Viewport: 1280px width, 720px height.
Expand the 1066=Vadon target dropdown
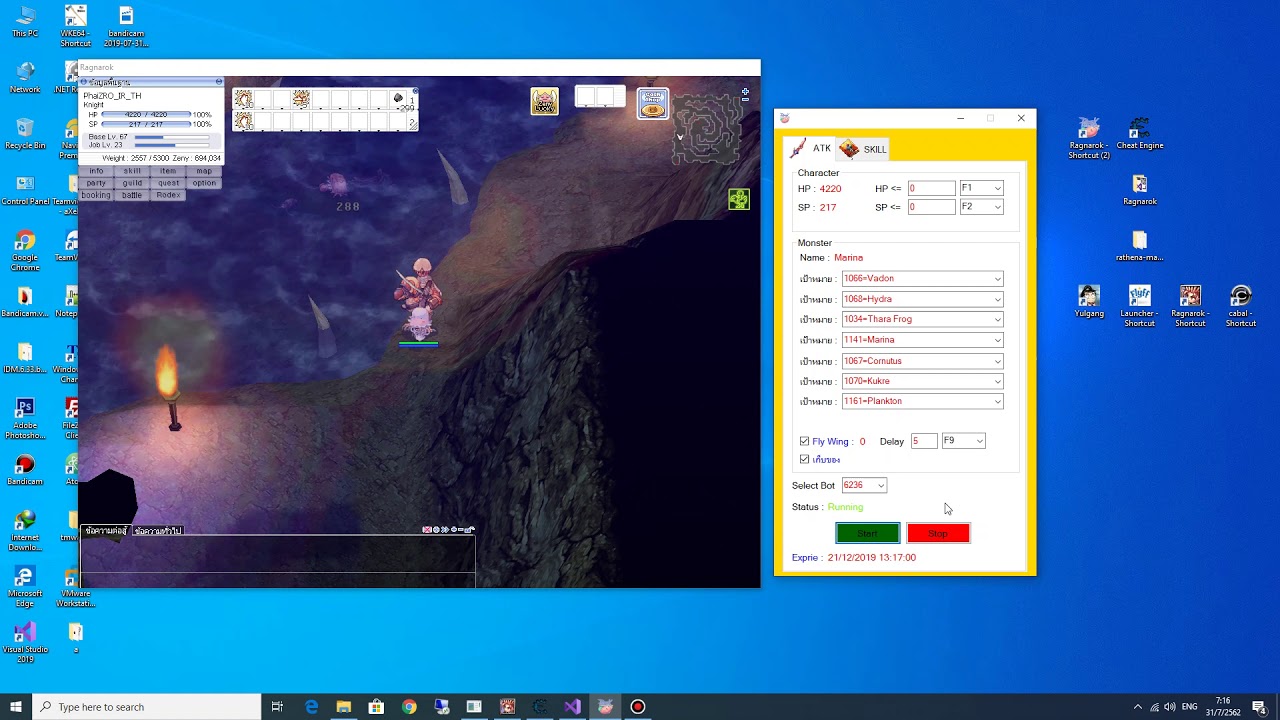click(922, 279)
